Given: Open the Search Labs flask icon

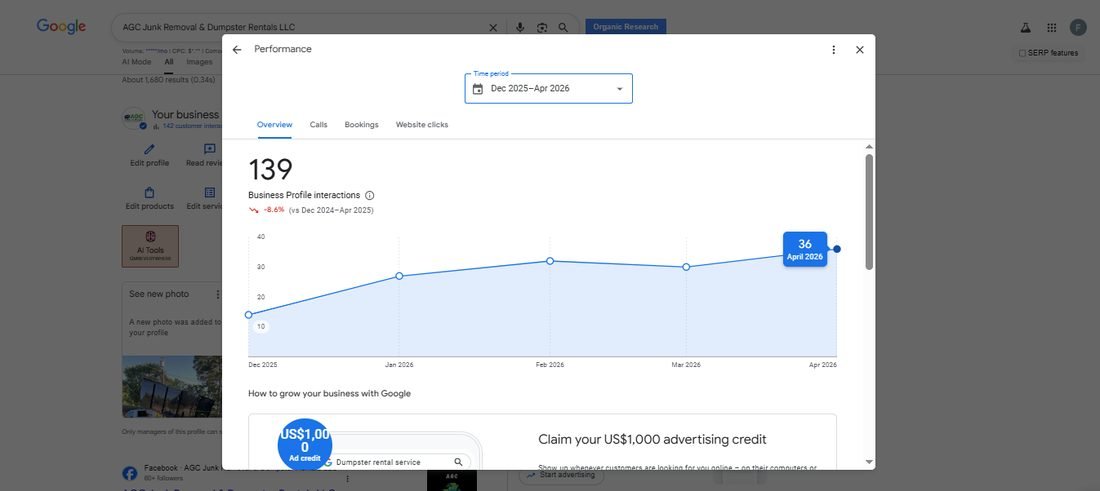Looking at the screenshot, I should 1025,27.
